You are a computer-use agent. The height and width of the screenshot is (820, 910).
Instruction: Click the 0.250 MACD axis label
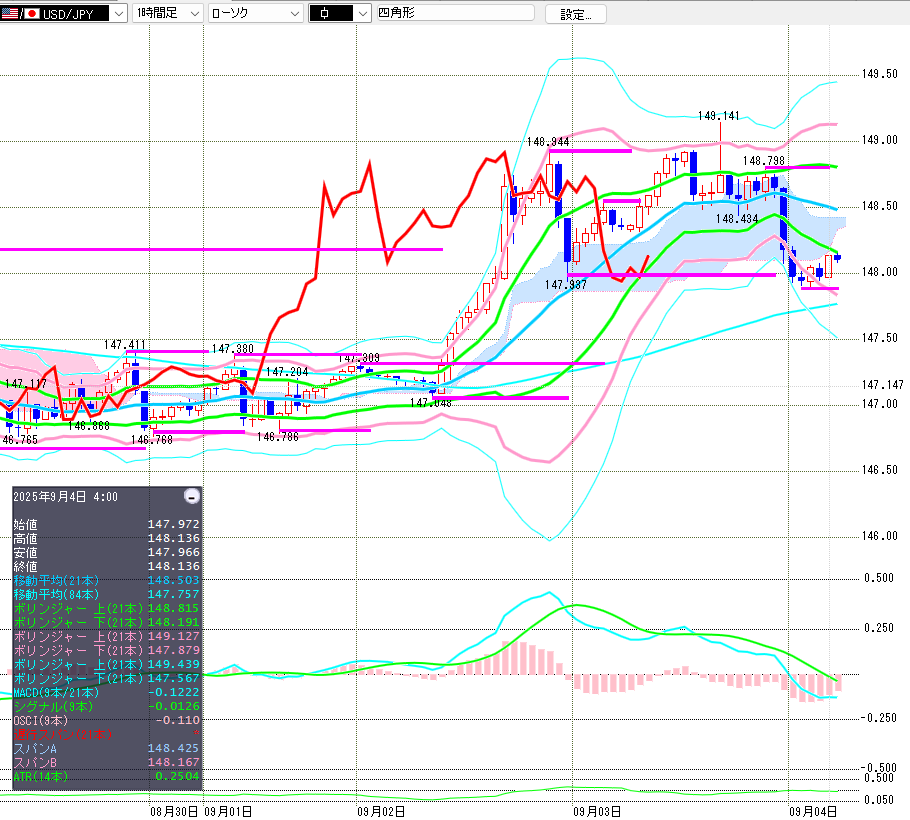pyautogui.click(x=879, y=628)
